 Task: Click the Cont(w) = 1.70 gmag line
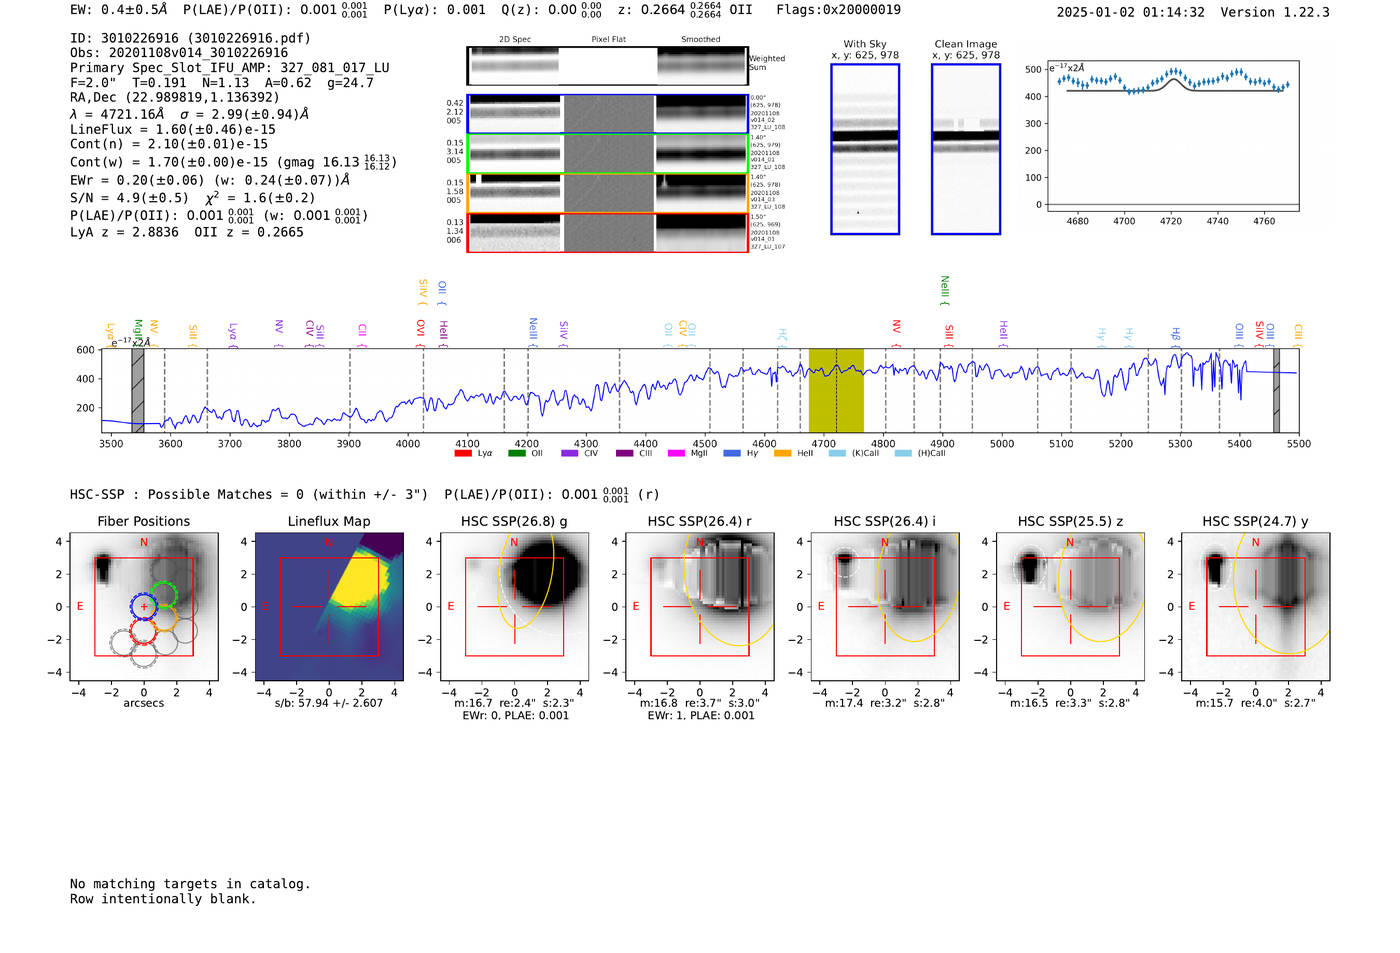tap(233, 162)
